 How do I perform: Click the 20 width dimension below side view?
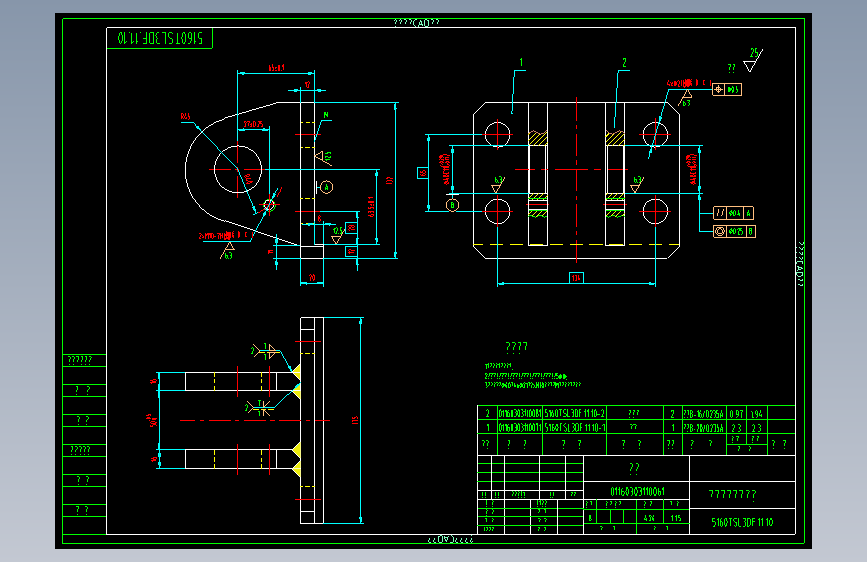(312, 278)
